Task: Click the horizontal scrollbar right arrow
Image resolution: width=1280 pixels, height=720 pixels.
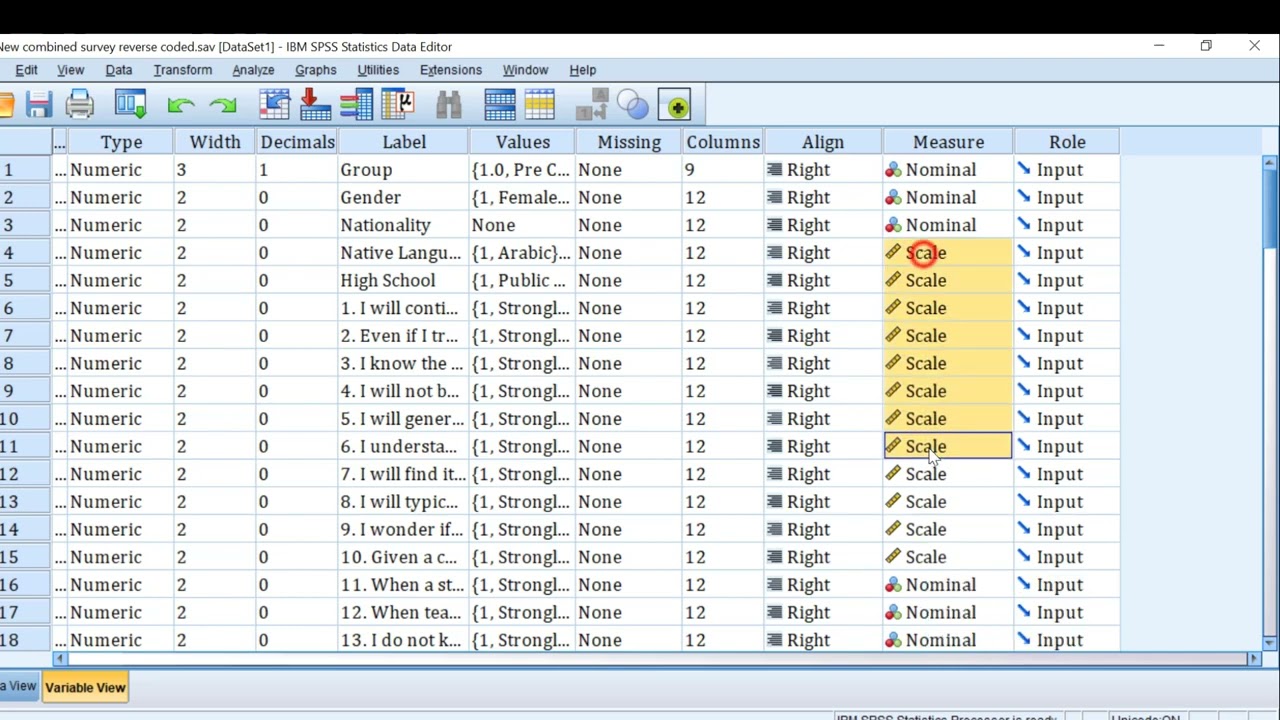Action: [x=1254, y=658]
